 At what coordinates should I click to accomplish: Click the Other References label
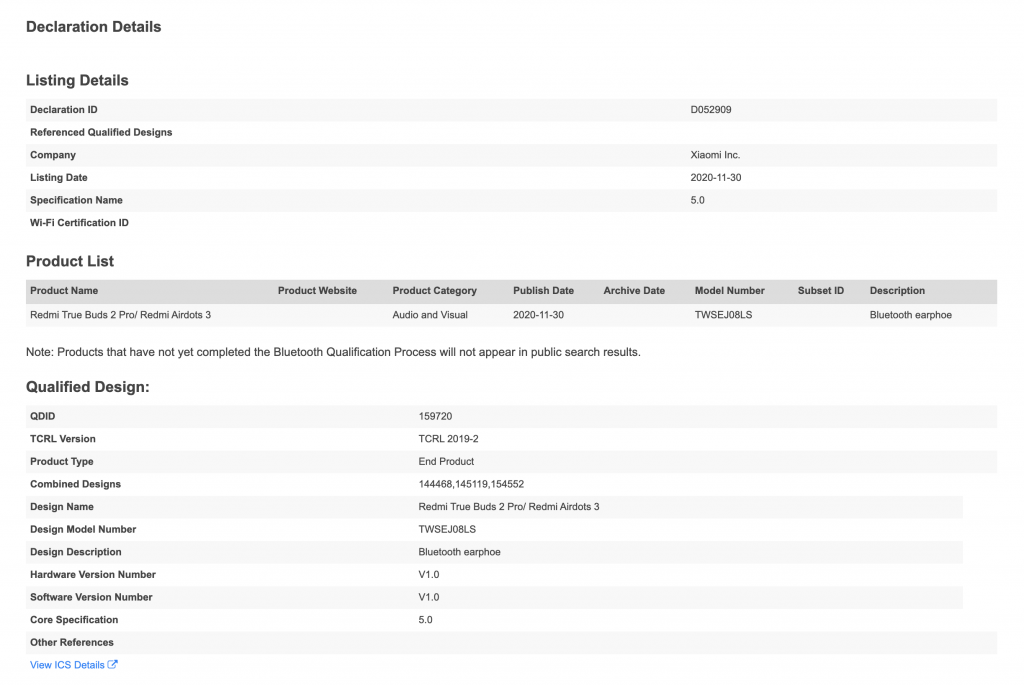[72, 642]
